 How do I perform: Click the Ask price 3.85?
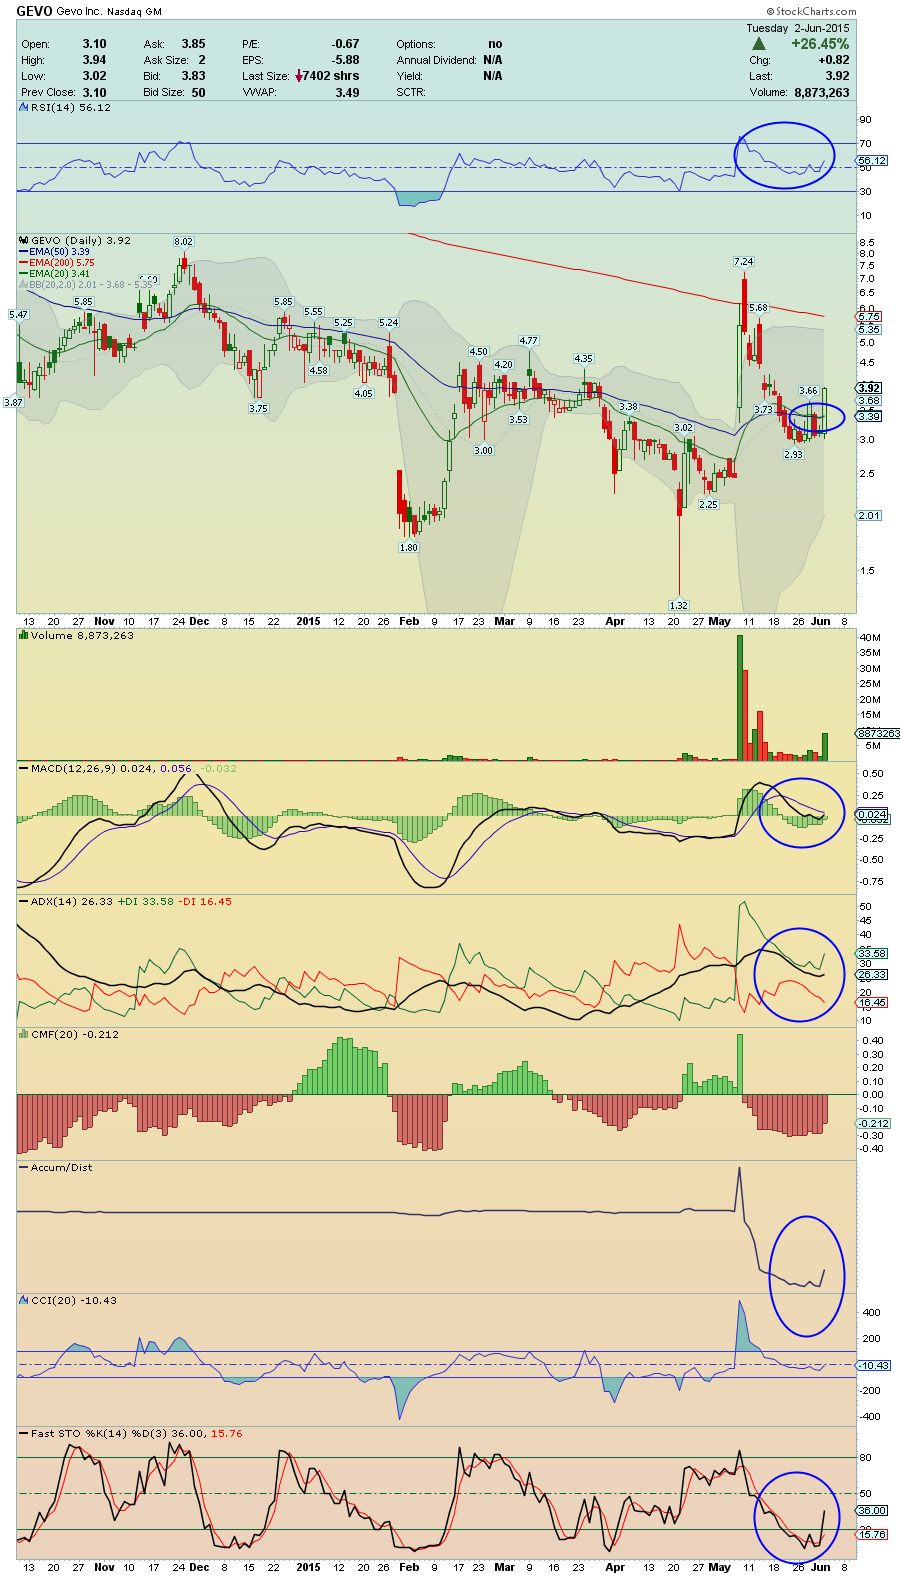click(x=193, y=44)
